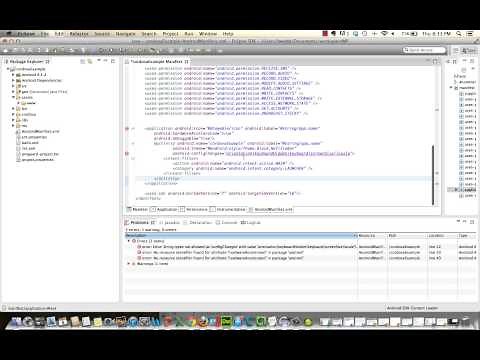
Task: Sort problems by Resource column
Action: coord(372,236)
